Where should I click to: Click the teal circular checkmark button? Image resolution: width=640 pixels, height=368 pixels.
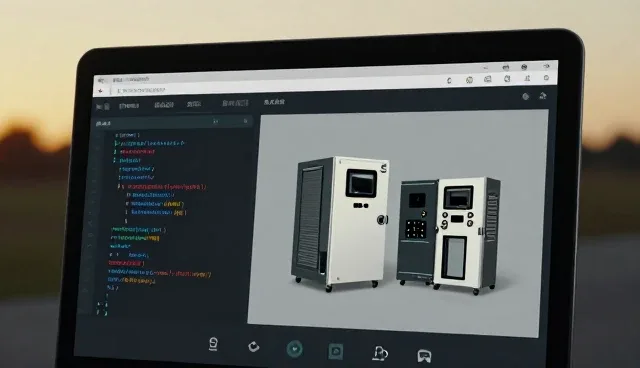295,349
